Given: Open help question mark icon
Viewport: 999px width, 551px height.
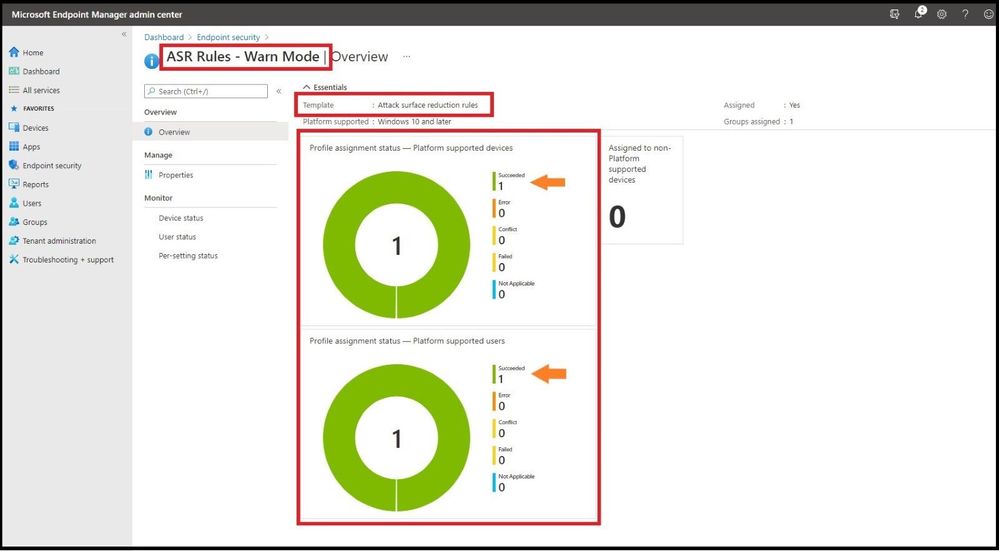Looking at the screenshot, I should (x=965, y=14).
